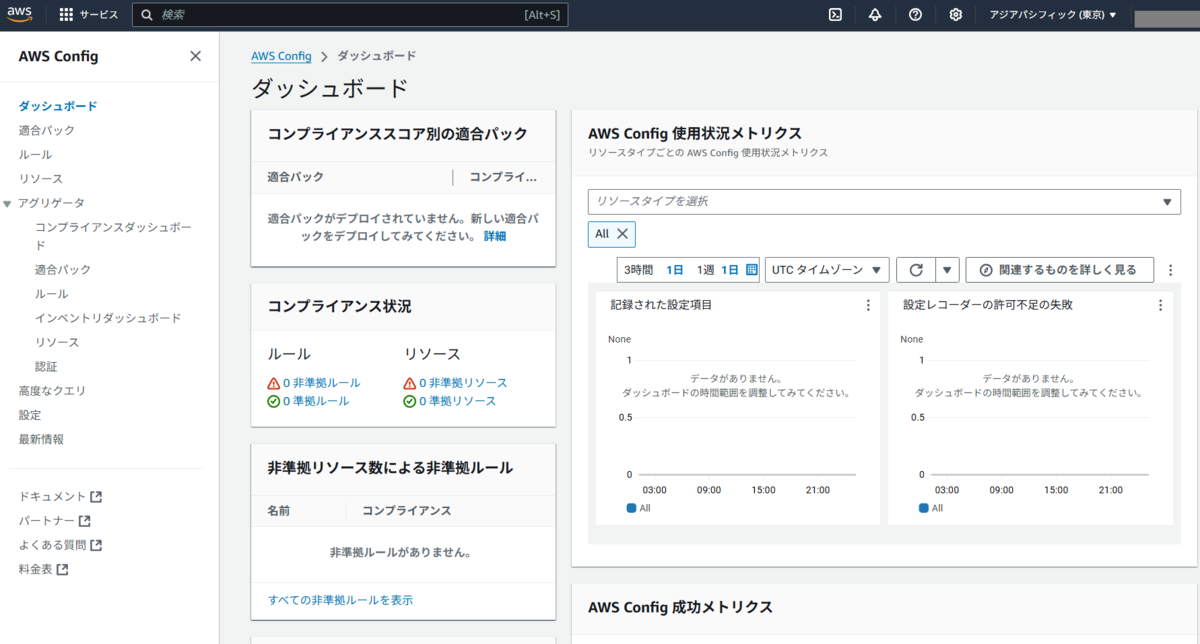Click the AWS logo home icon
Viewport: 1200px width, 644px height.
pyautogui.click(x=21, y=15)
